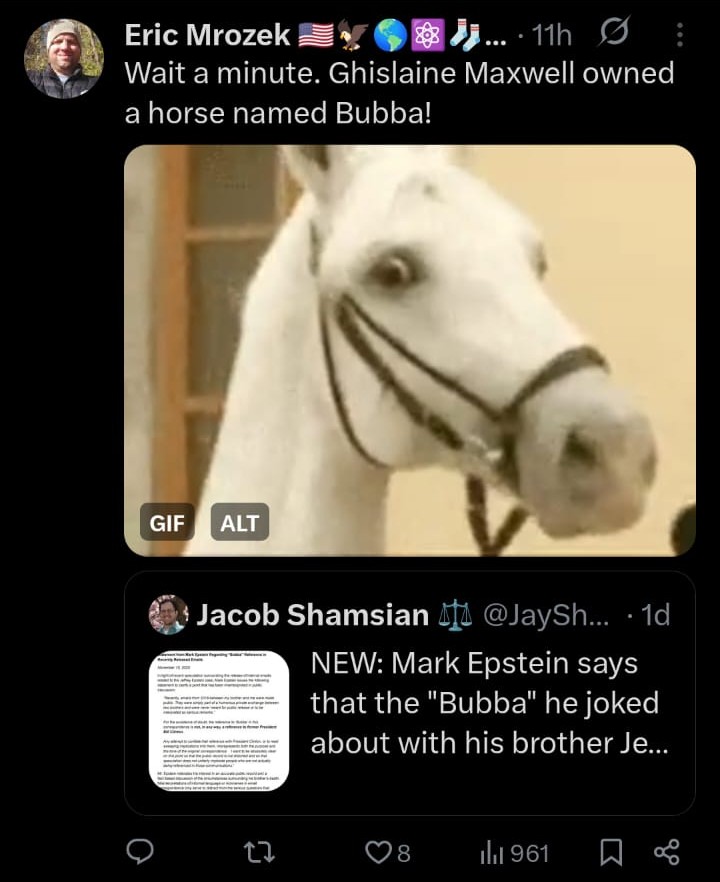Tap the Grok slashed-circle icon

(614, 33)
